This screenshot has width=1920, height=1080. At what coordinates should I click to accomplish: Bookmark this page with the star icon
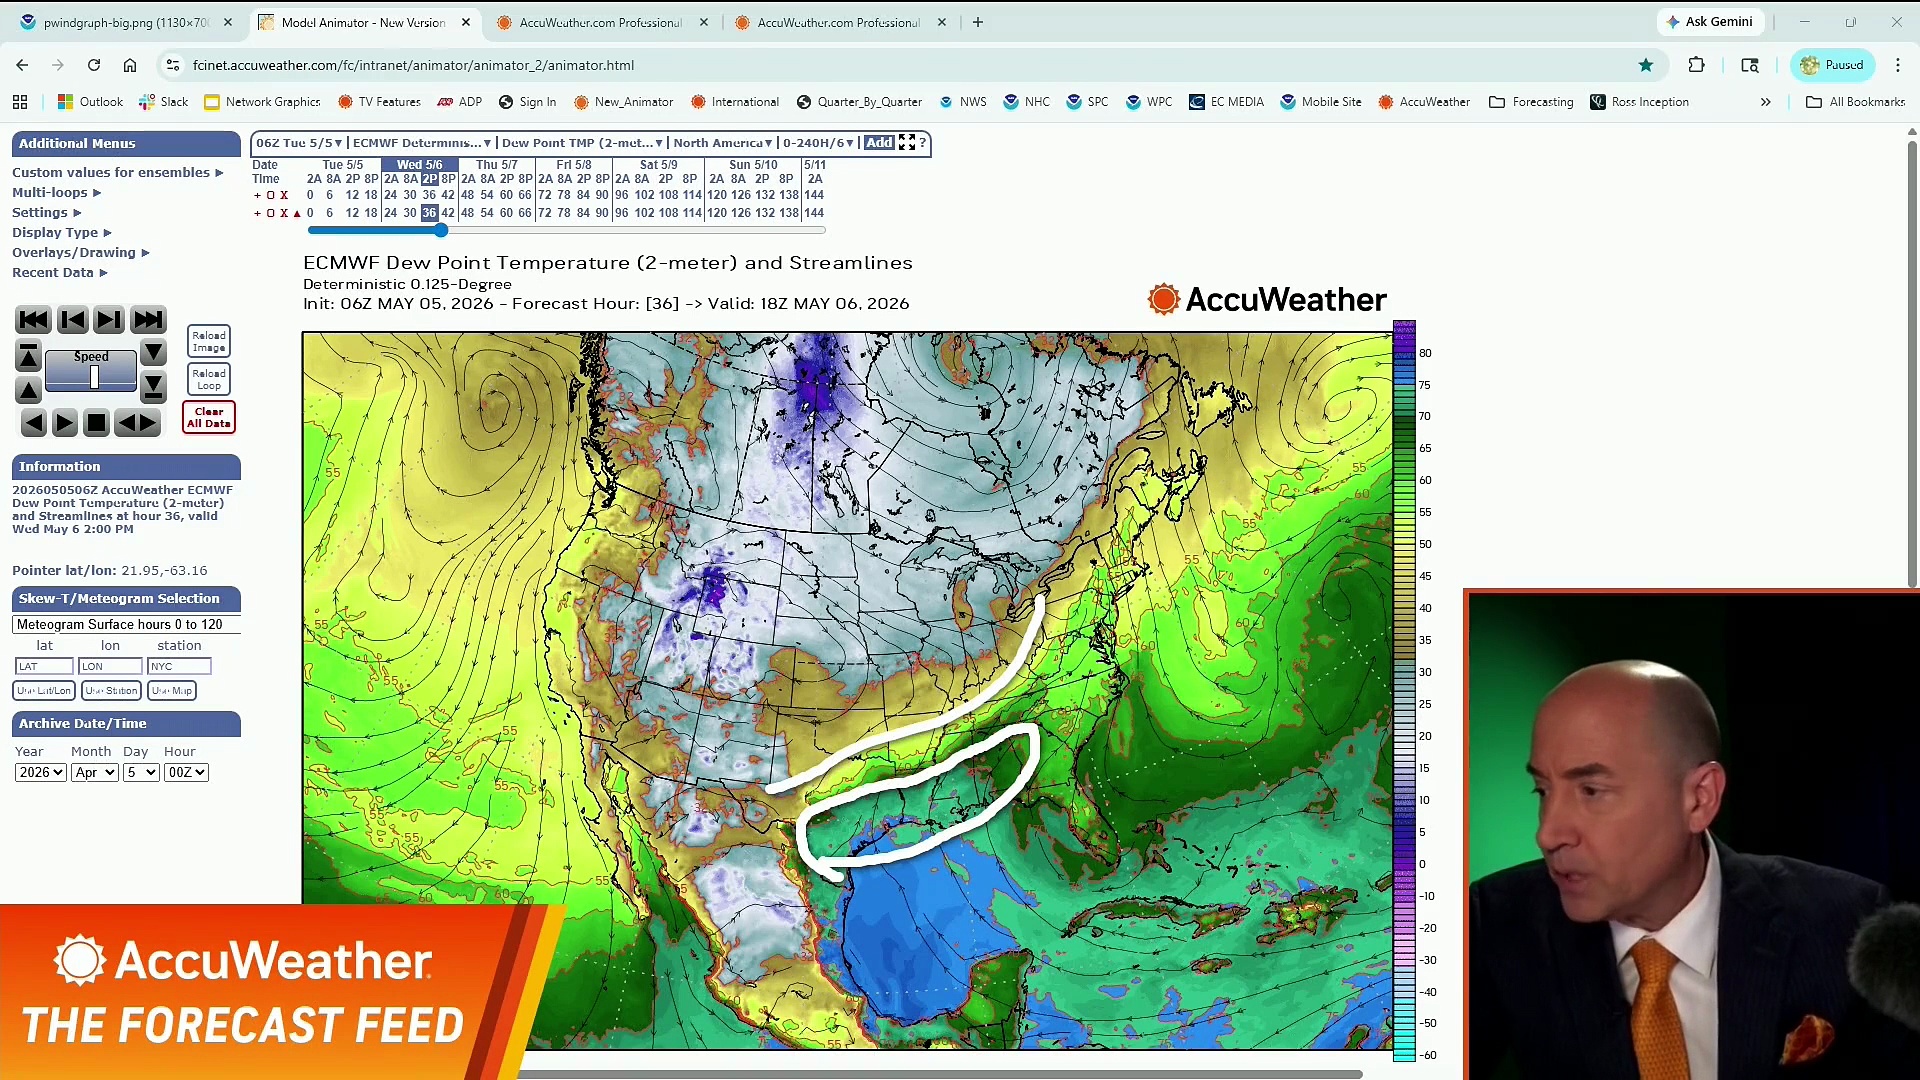[1646, 65]
